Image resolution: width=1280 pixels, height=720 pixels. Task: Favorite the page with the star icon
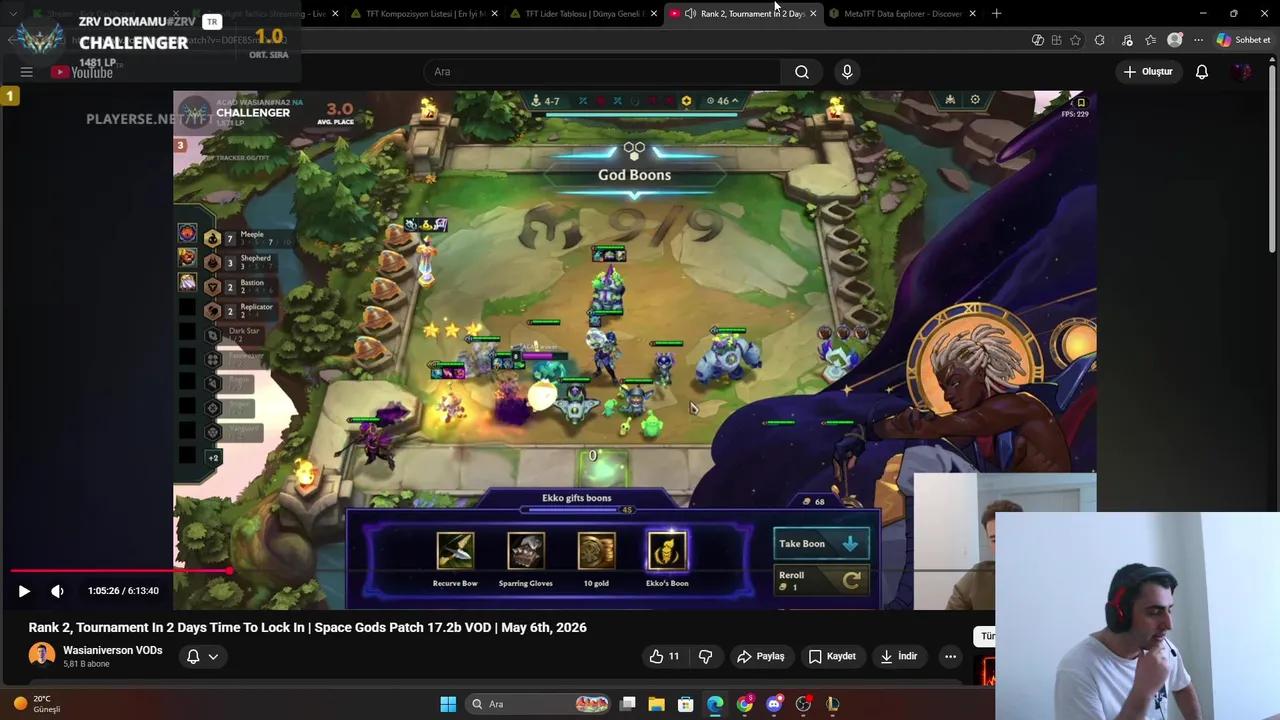(1075, 40)
